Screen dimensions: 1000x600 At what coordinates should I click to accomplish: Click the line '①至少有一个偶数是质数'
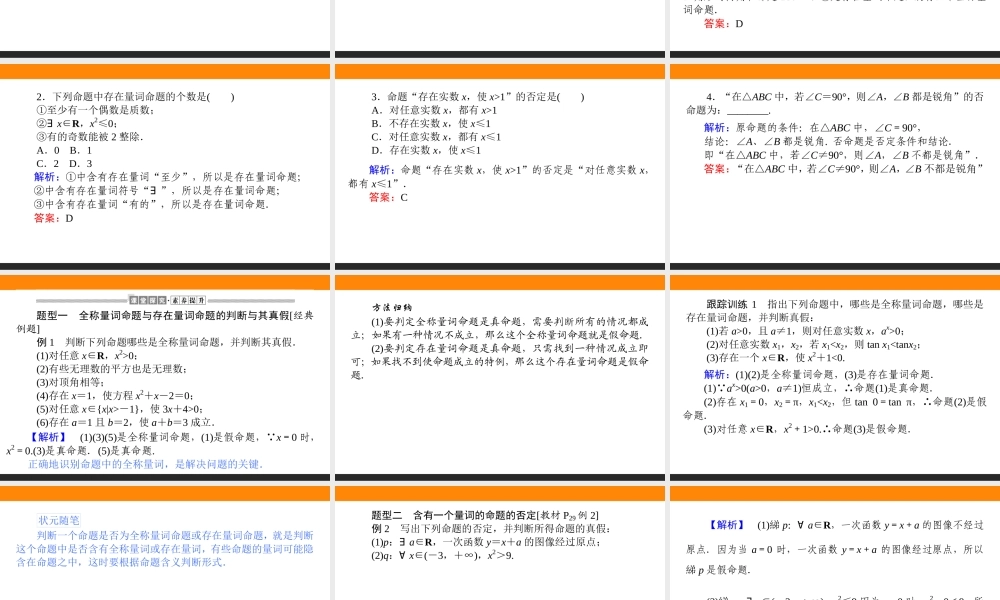pos(95,110)
